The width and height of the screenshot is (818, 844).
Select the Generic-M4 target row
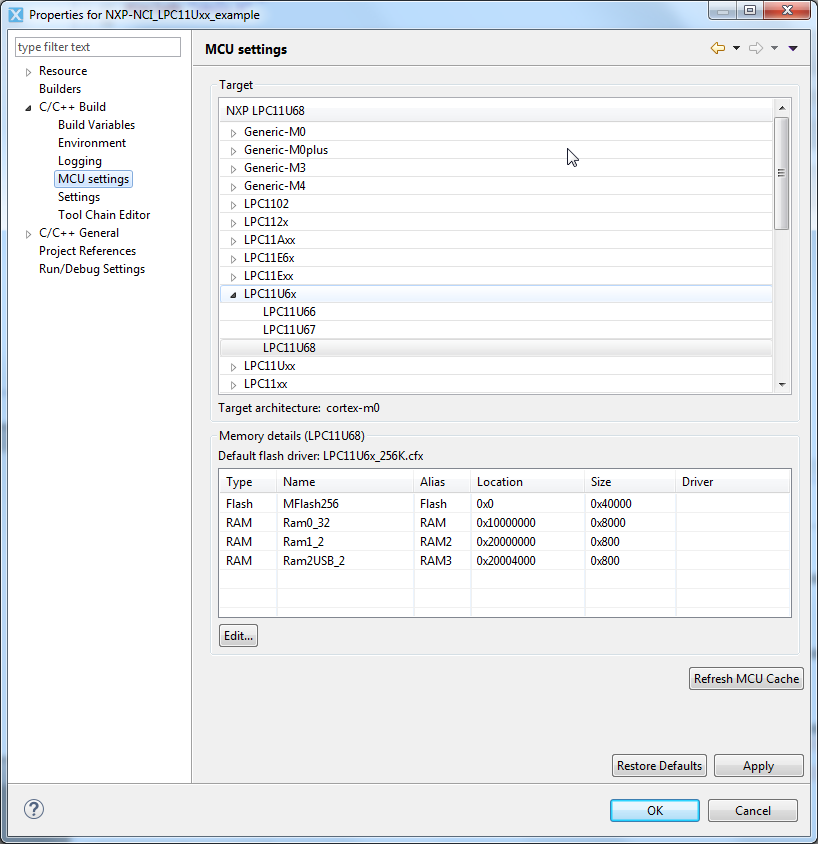click(x=496, y=186)
